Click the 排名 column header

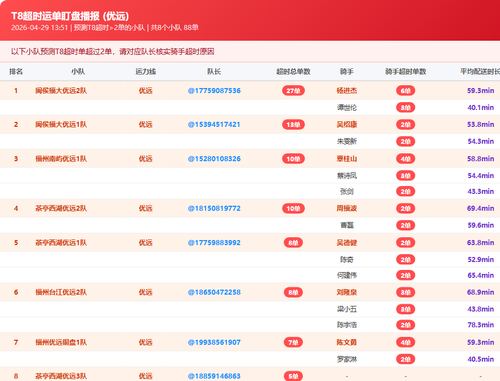(x=16, y=71)
